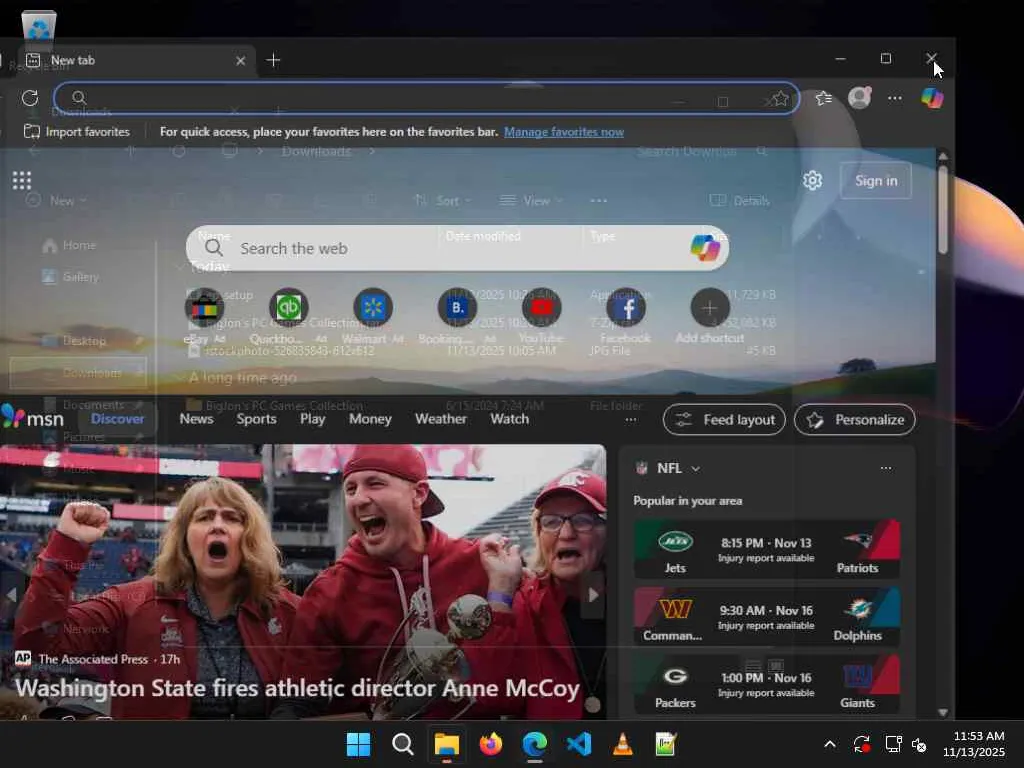Screen dimensions: 1024x768
Task: Open page settings gear icon
Action: point(812,180)
